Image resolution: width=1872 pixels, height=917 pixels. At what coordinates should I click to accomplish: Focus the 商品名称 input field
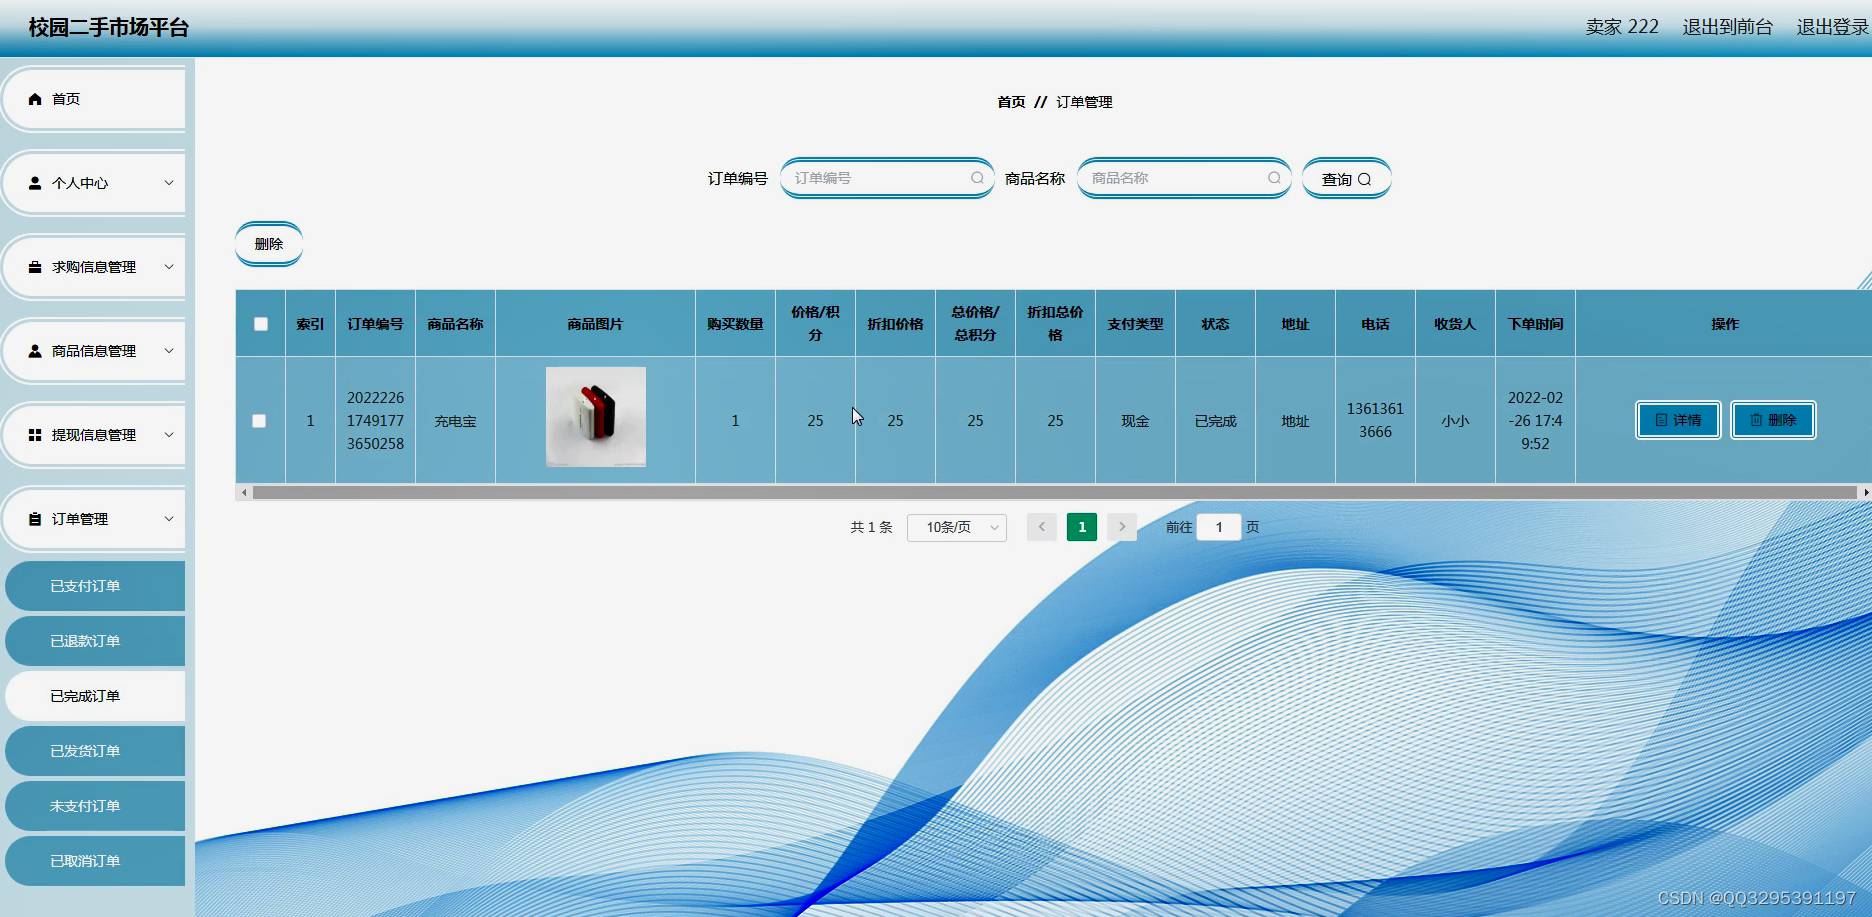pos(1184,178)
